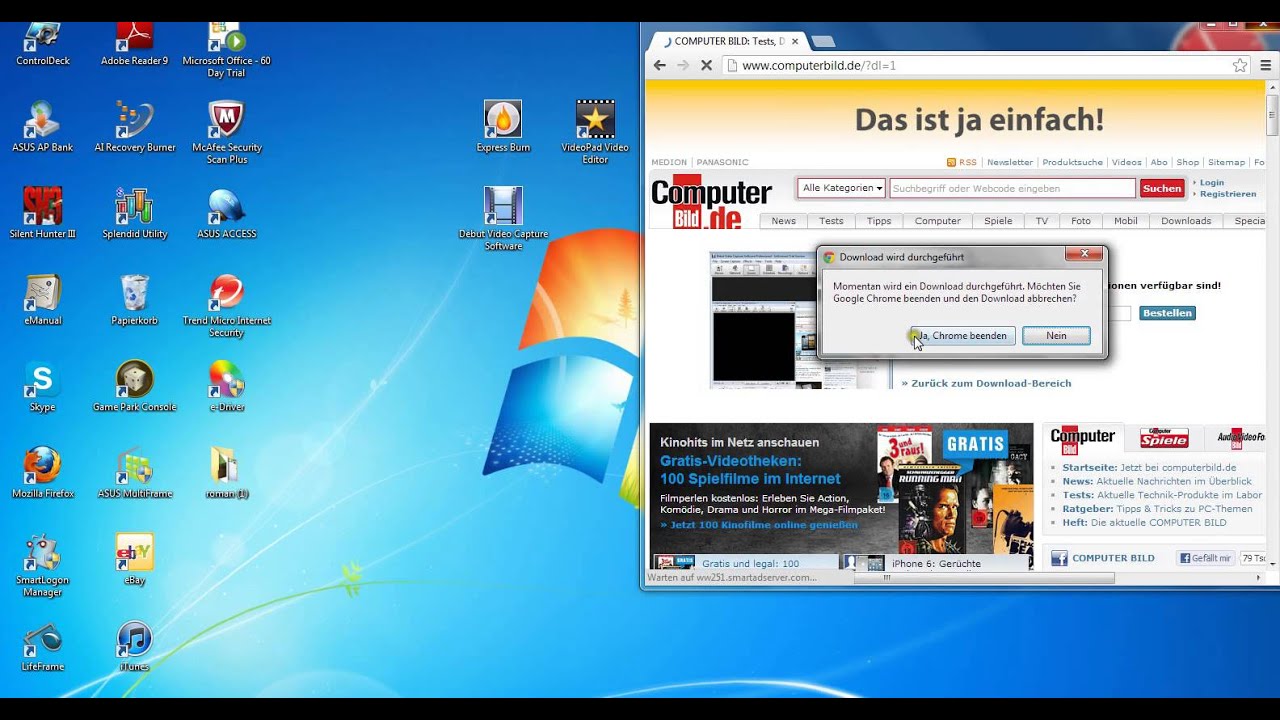Bookmark page with the star icon

pos(1240,65)
